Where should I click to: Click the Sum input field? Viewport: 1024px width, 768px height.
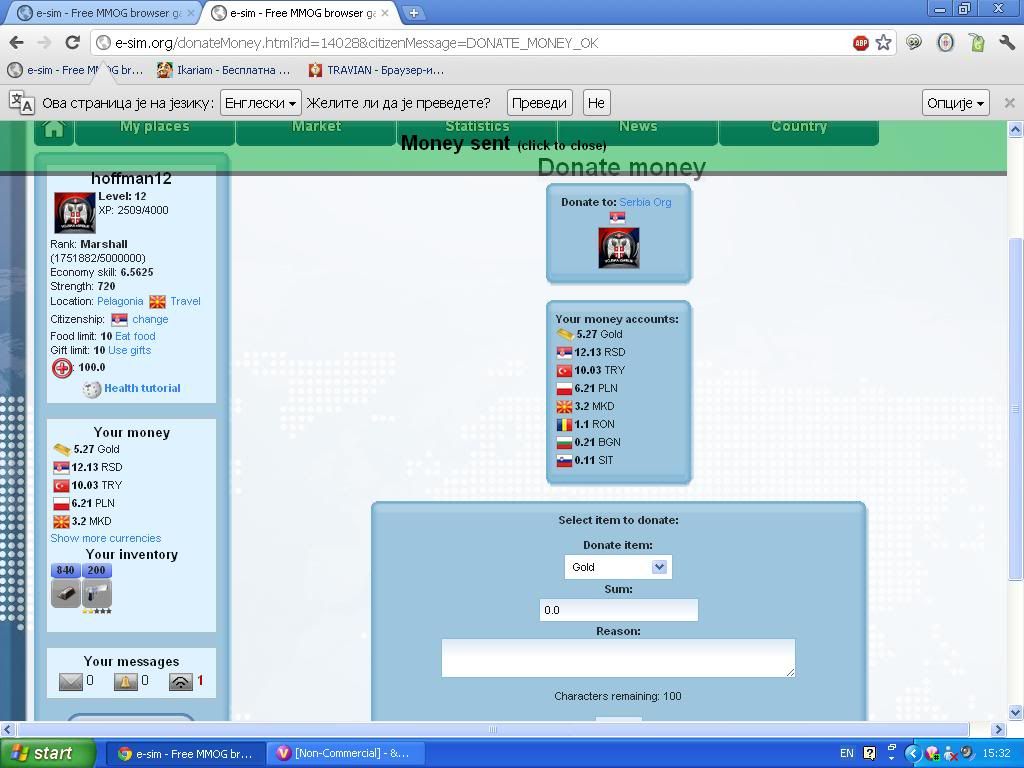[x=618, y=610]
